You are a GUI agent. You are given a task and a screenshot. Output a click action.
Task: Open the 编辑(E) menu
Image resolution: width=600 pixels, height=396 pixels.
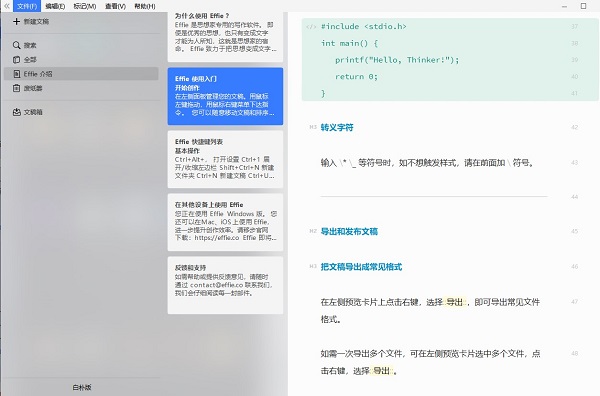pyautogui.click(x=55, y=6)
